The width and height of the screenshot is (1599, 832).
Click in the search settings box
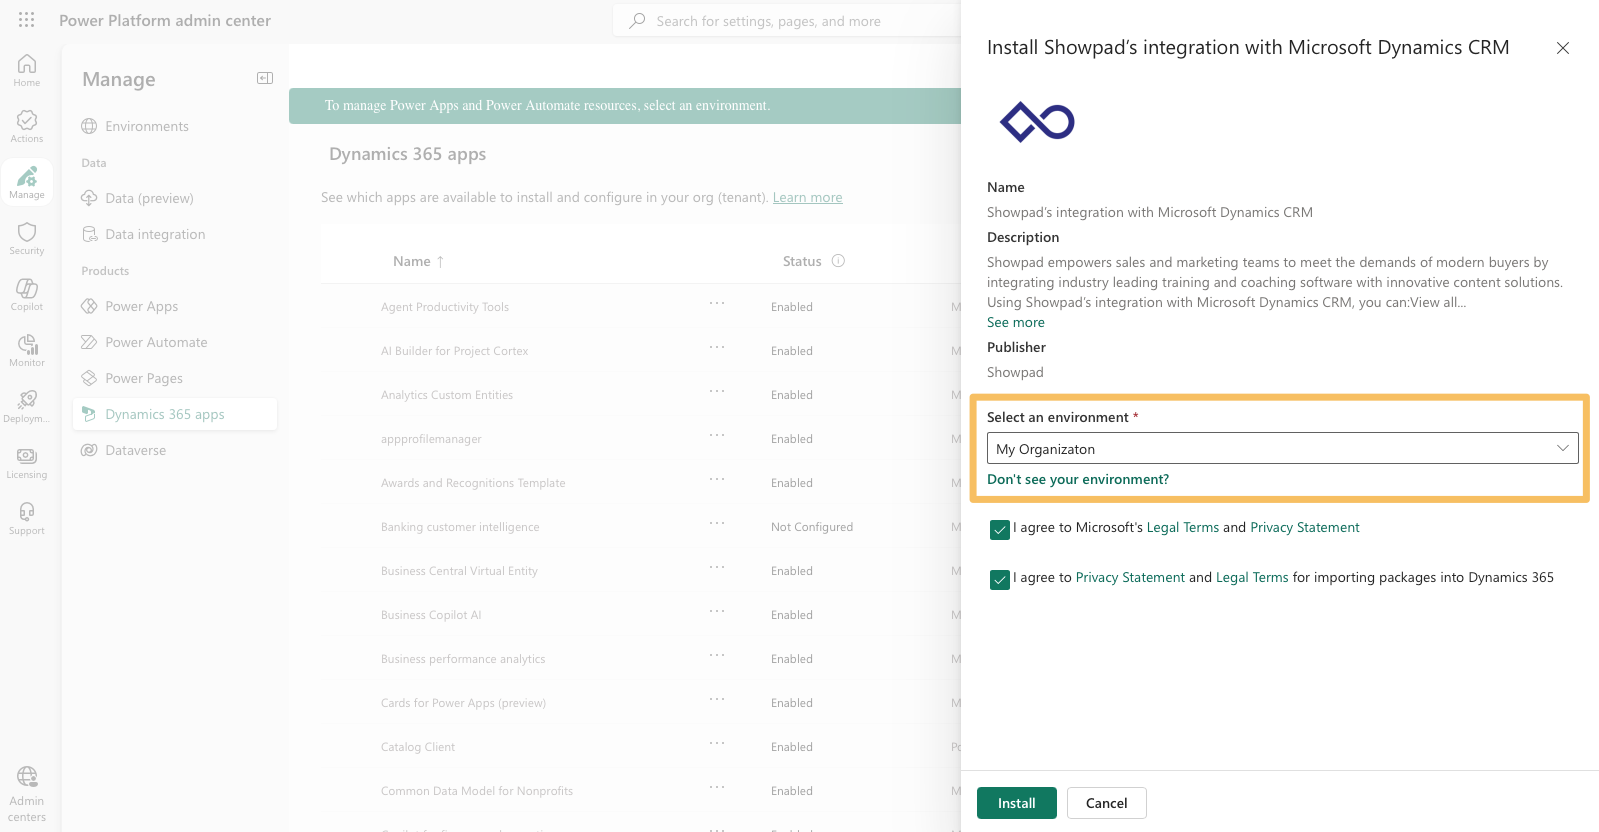click(790, 21)
